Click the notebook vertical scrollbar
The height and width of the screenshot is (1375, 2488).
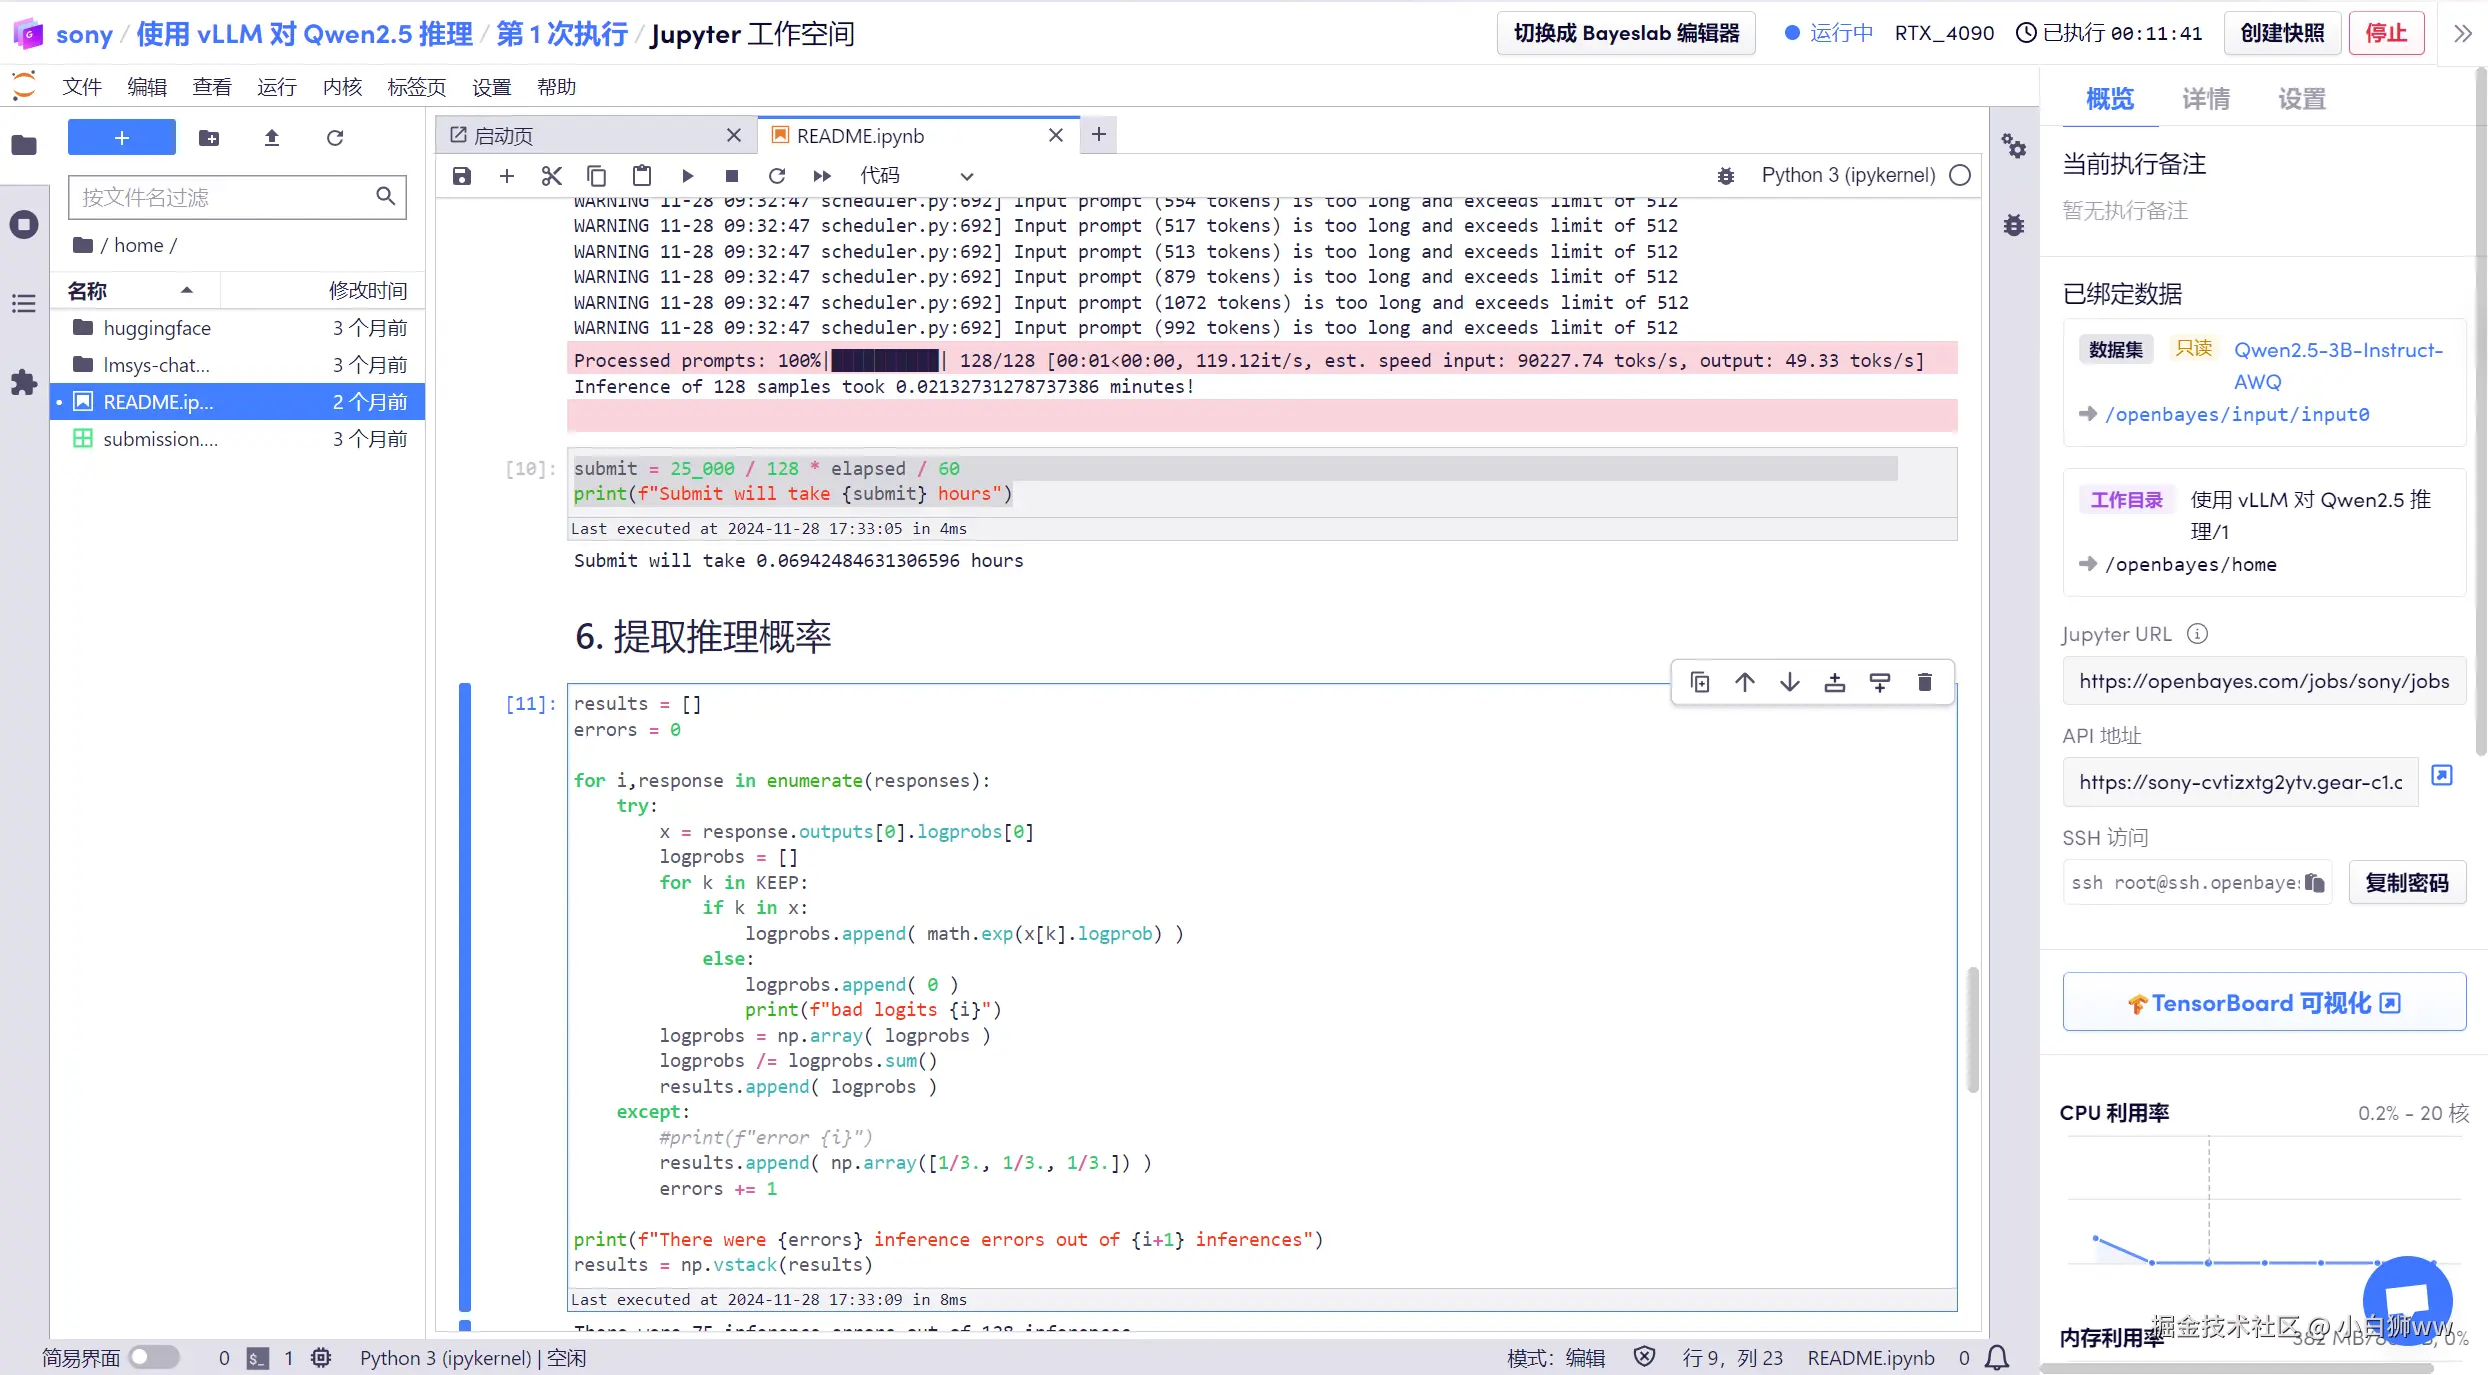coord(1973,1030)
